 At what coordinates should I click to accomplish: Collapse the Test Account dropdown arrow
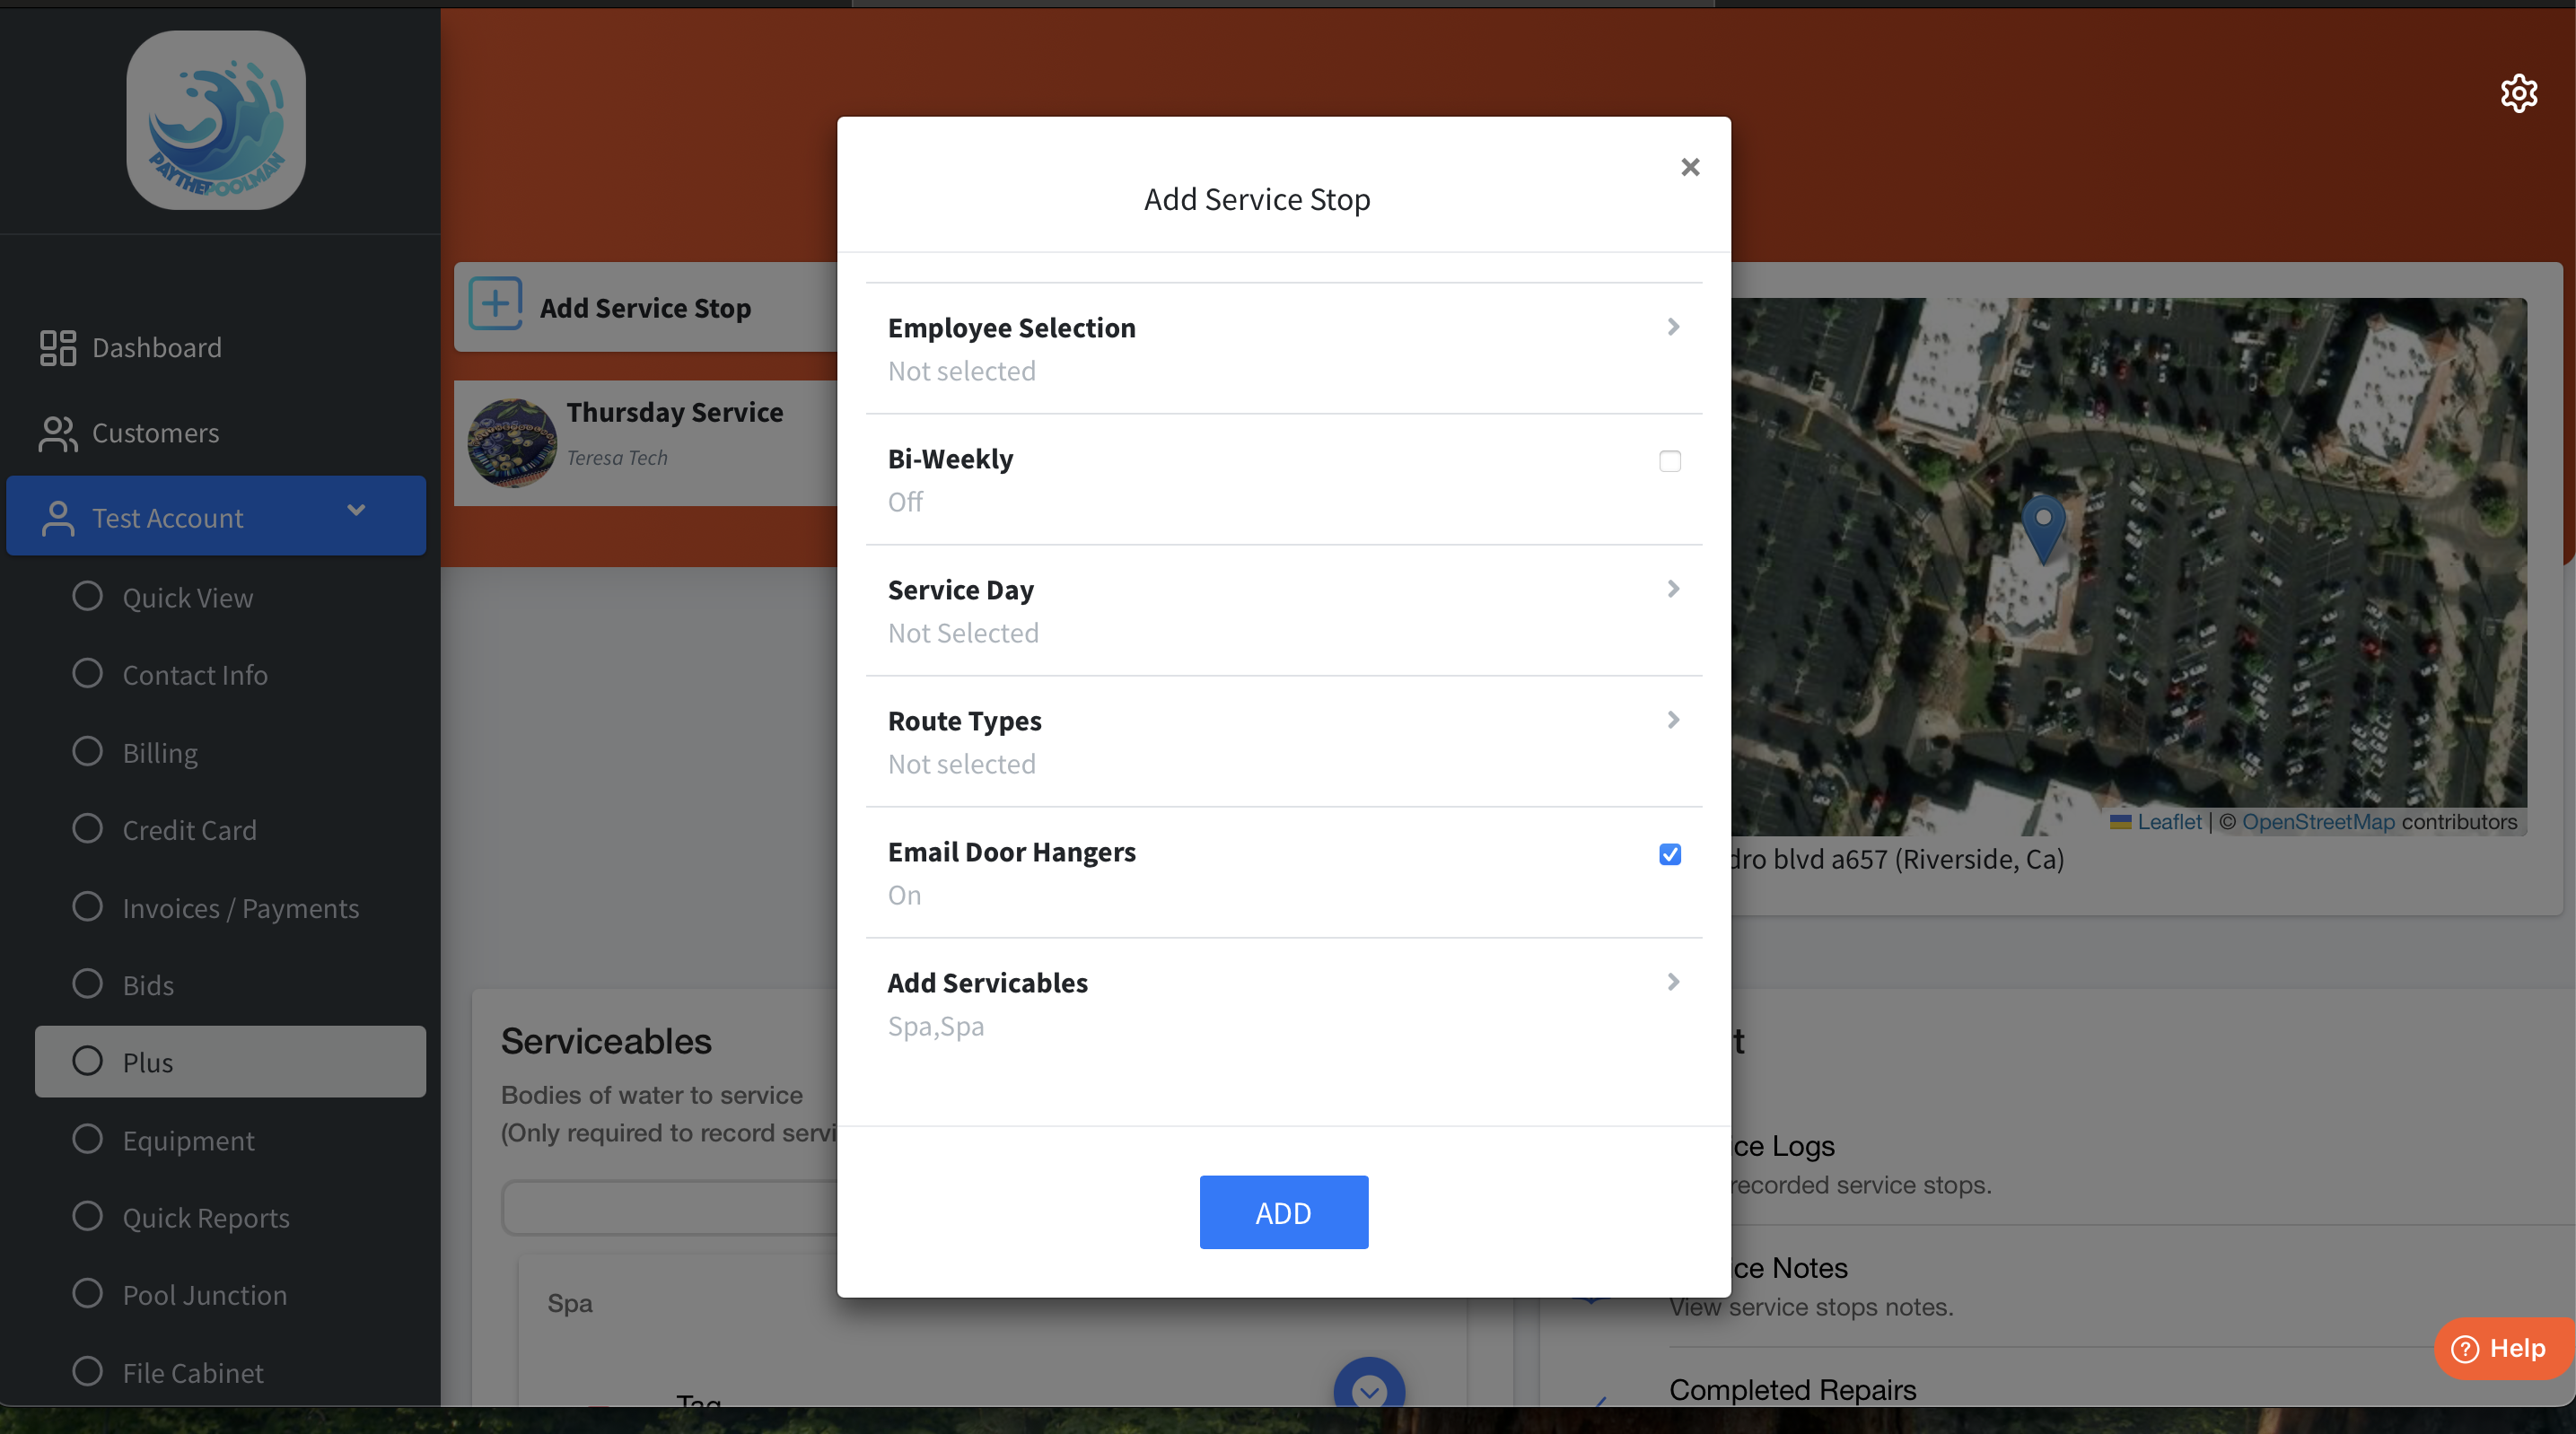[356, 511]
